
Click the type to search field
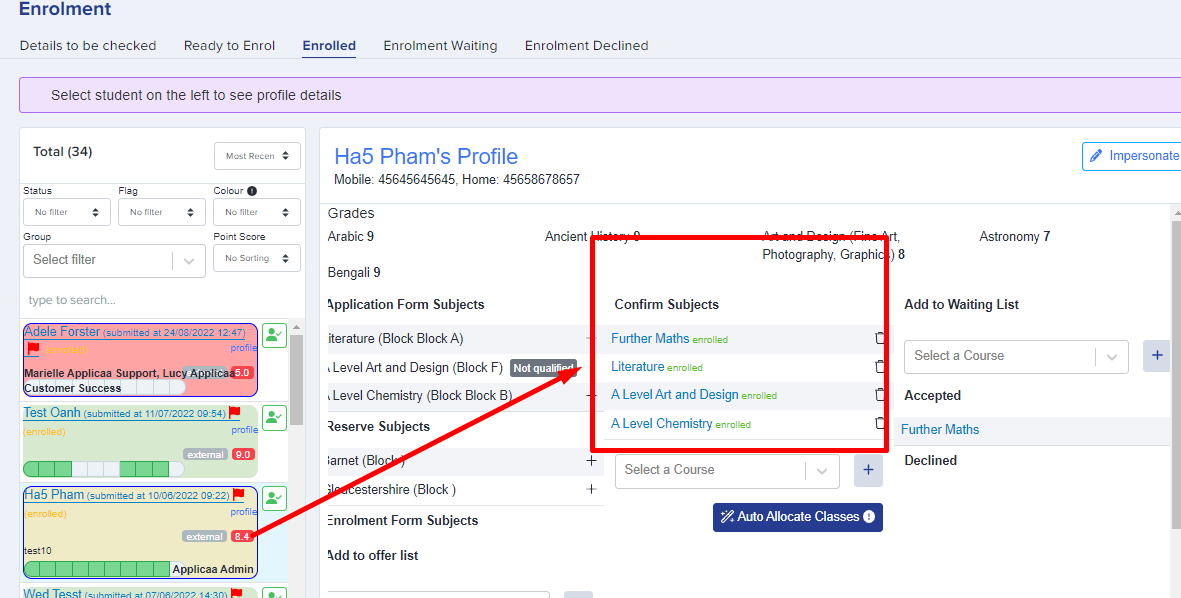(x=162, y=300)
